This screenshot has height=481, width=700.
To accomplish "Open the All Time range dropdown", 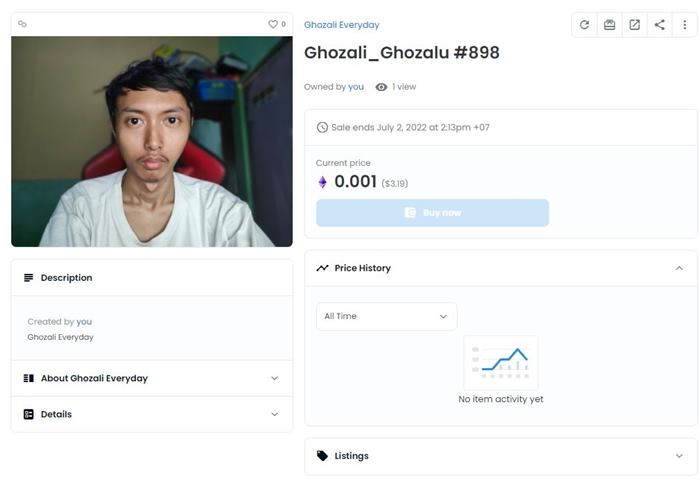I will 386,316.
